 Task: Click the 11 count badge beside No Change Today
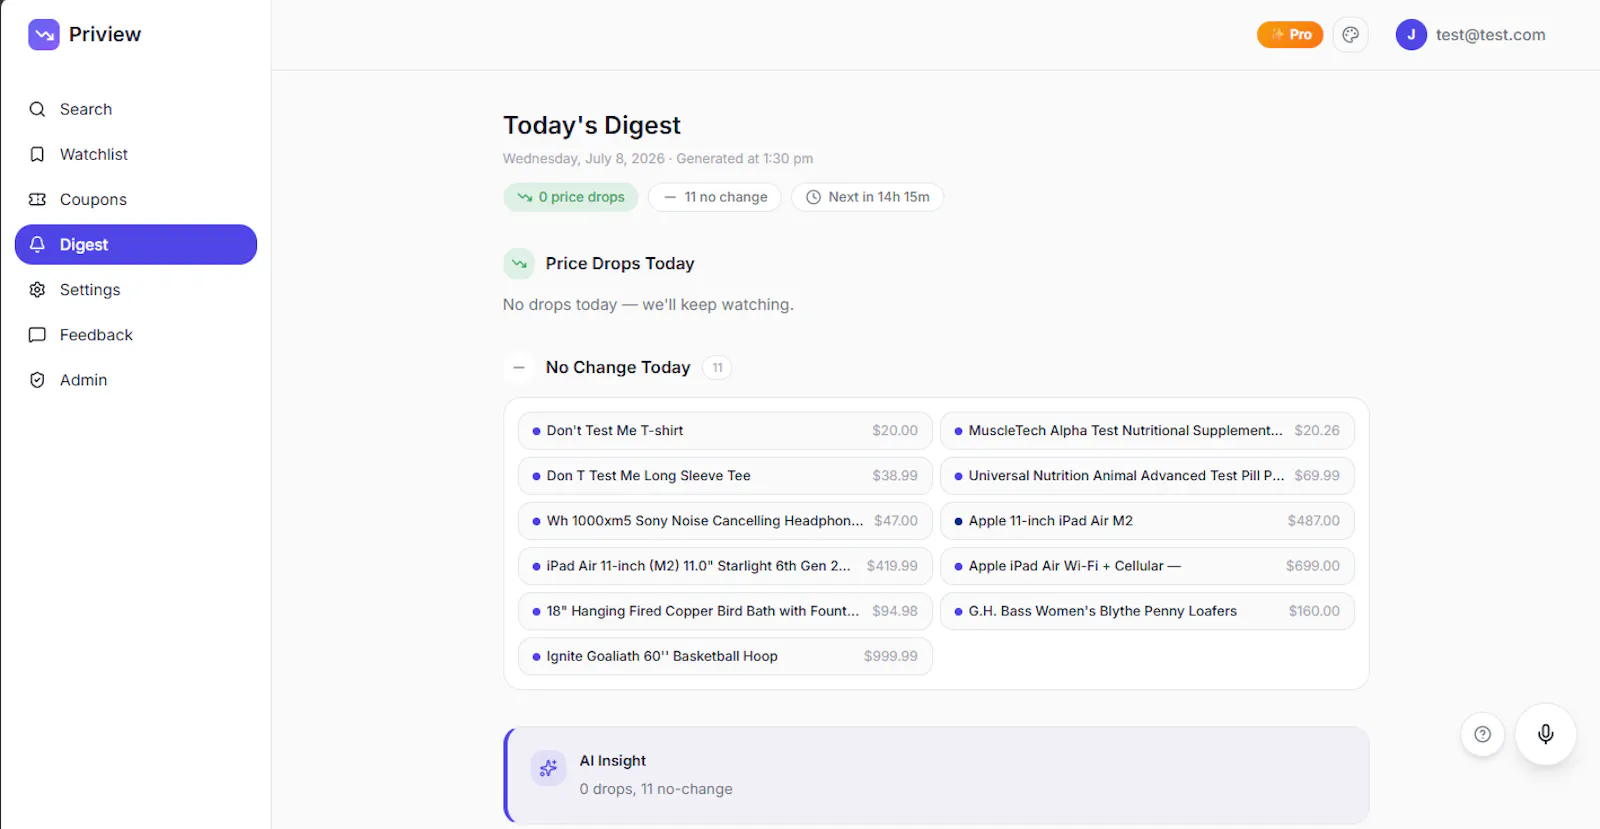tap(717, 367)
